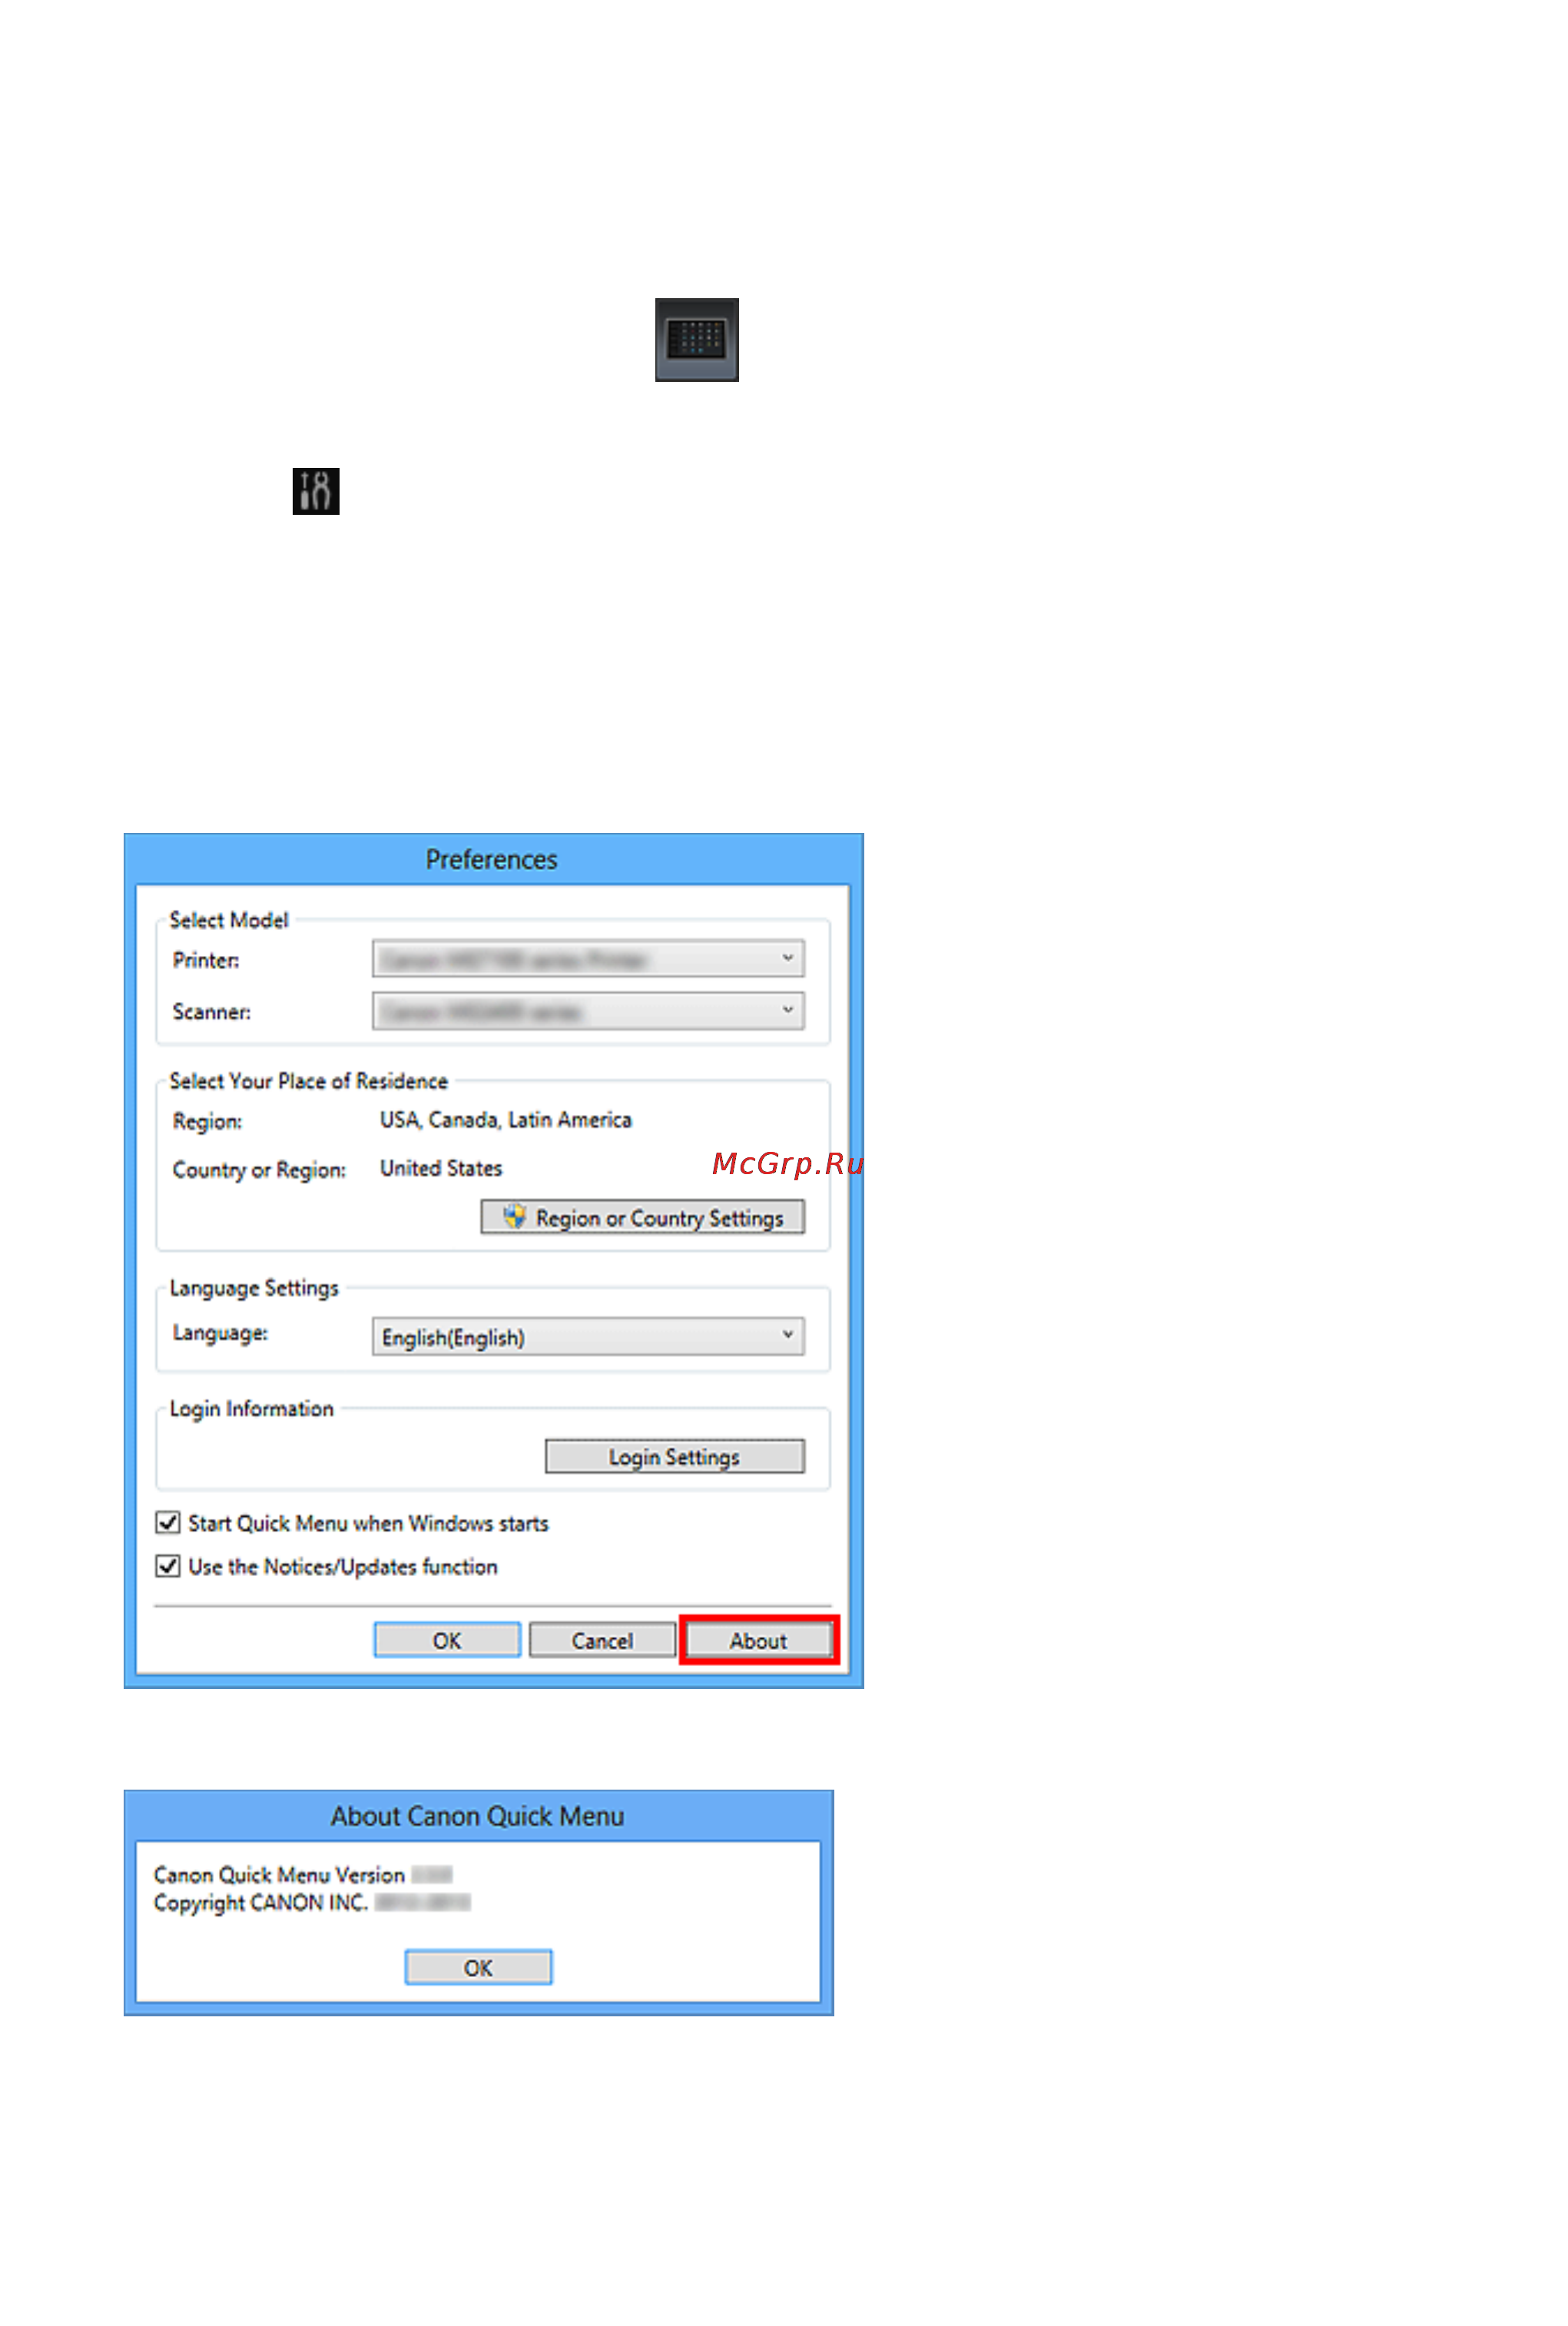Image resolution: width=1568 pixels, height=2326 pixels.
Task: Toggle Use the Notices/Updates function checkbox
Action: coord(168,1565)
